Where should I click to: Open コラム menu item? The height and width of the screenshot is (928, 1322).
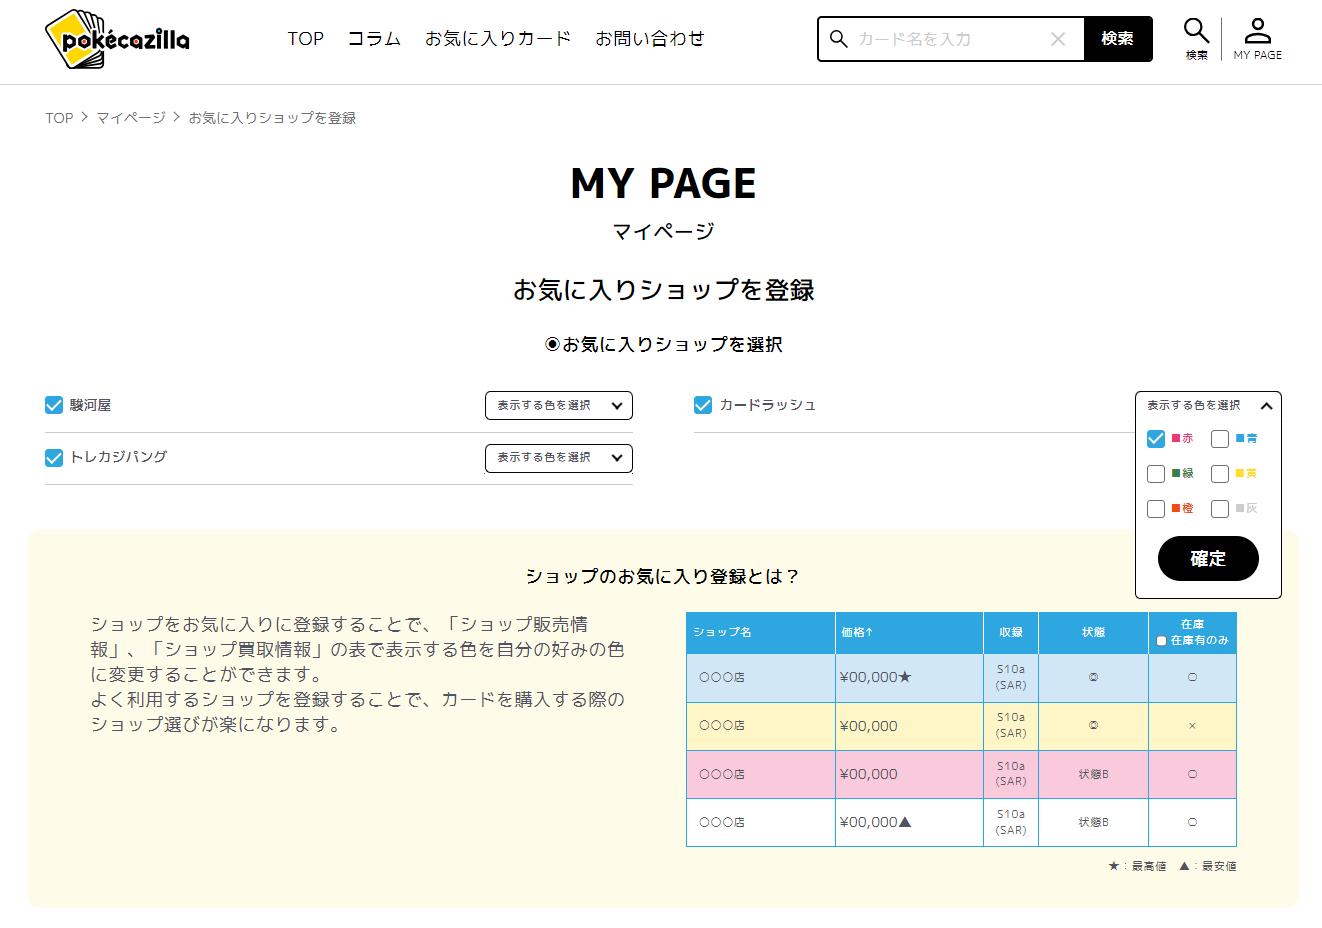tap(374, 39)
